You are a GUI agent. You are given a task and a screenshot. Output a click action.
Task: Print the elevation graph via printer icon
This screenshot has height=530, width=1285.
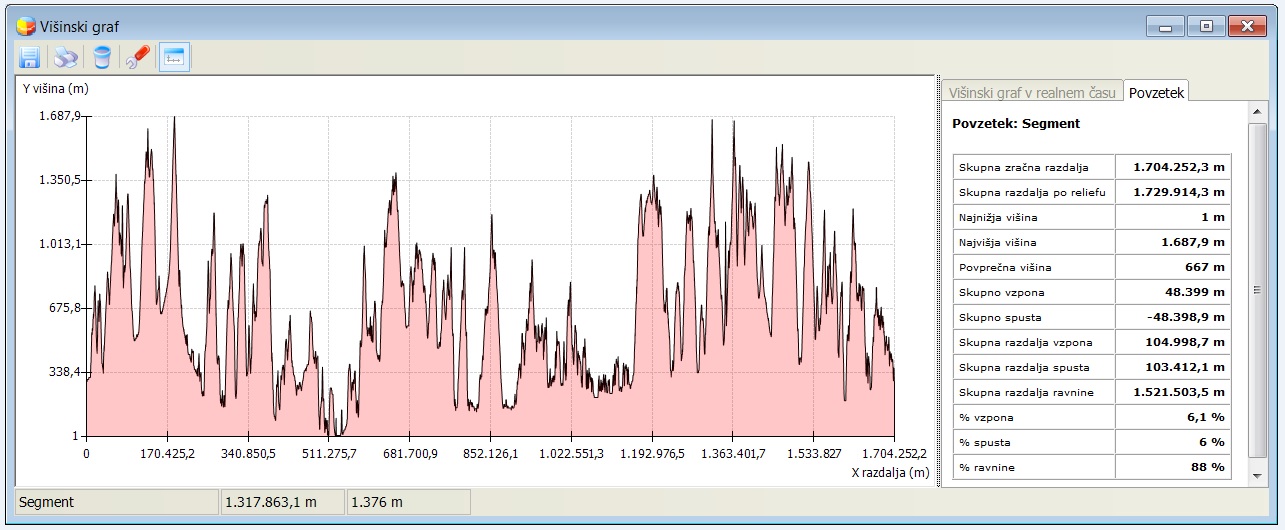[66, 58]
